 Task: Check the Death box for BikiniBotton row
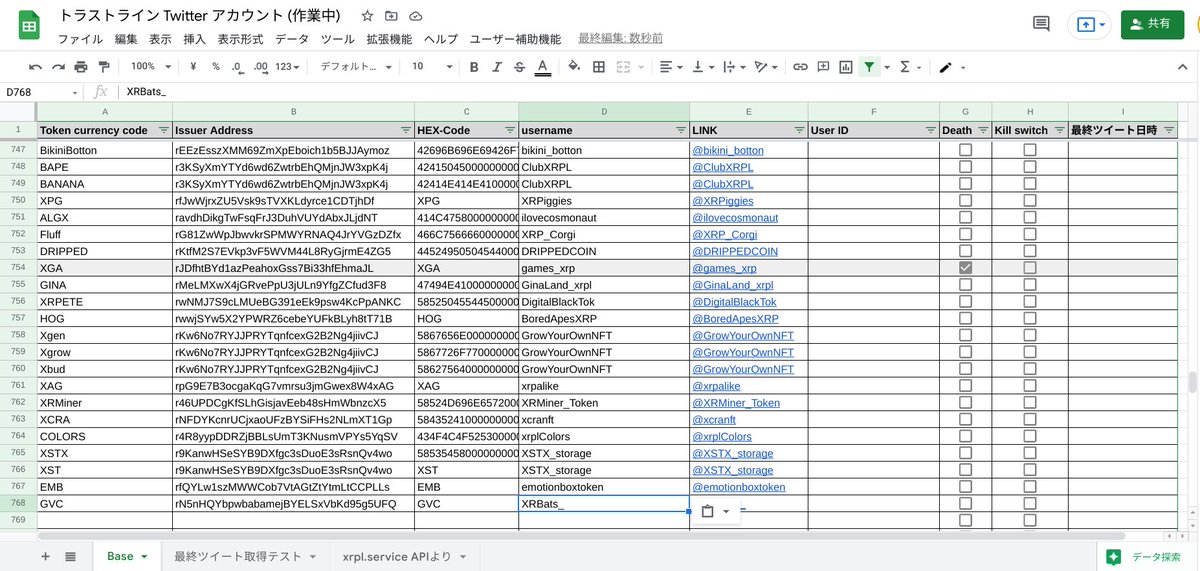[x=965, y=150]
